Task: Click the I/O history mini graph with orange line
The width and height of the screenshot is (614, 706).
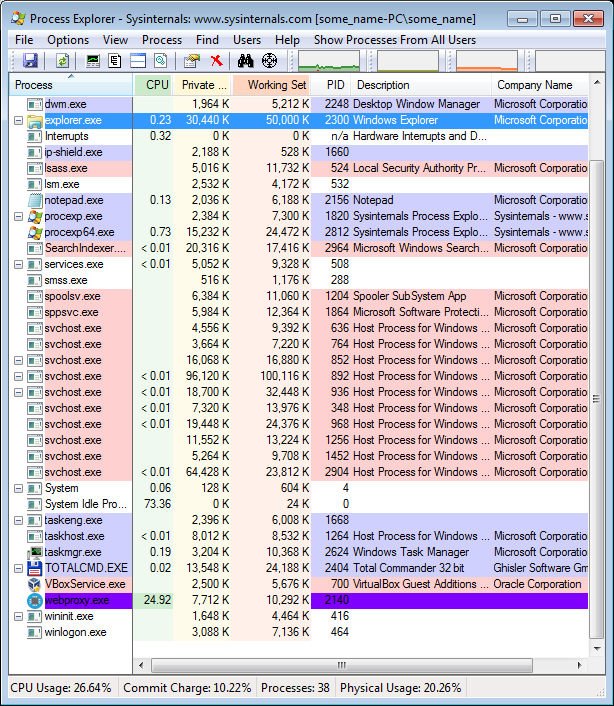Action: (x=487, y=61)
